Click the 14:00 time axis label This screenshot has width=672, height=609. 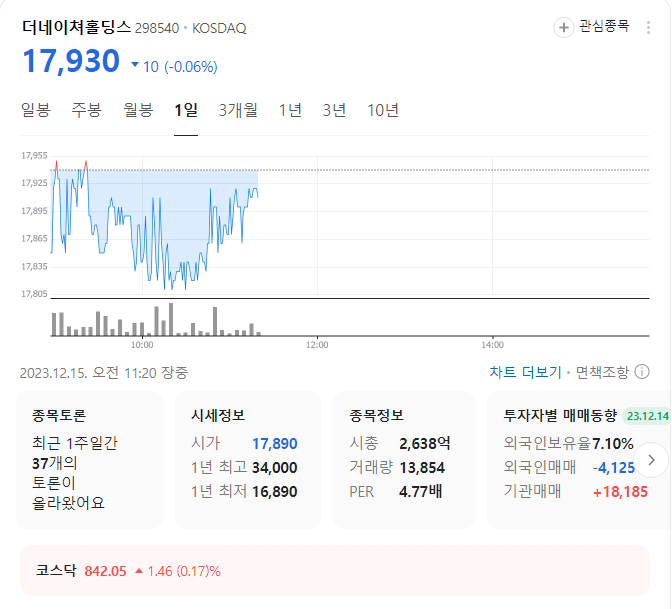click(492, 345)
